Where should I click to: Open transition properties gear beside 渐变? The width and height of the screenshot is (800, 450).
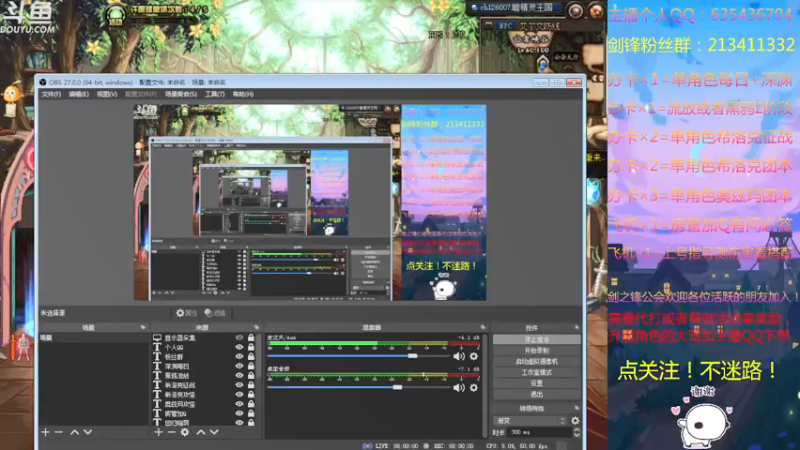coord(575,420)
